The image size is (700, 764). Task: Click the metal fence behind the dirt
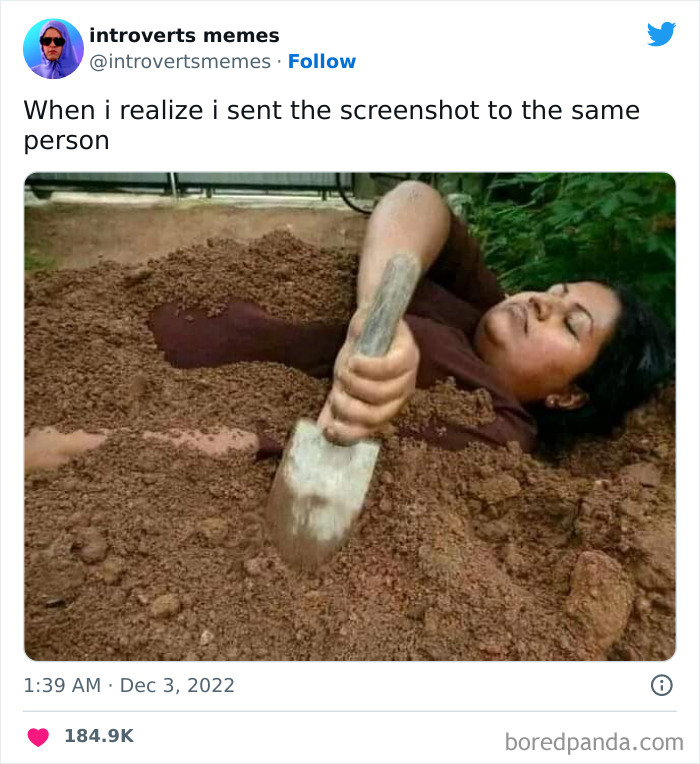coord(190,185)
